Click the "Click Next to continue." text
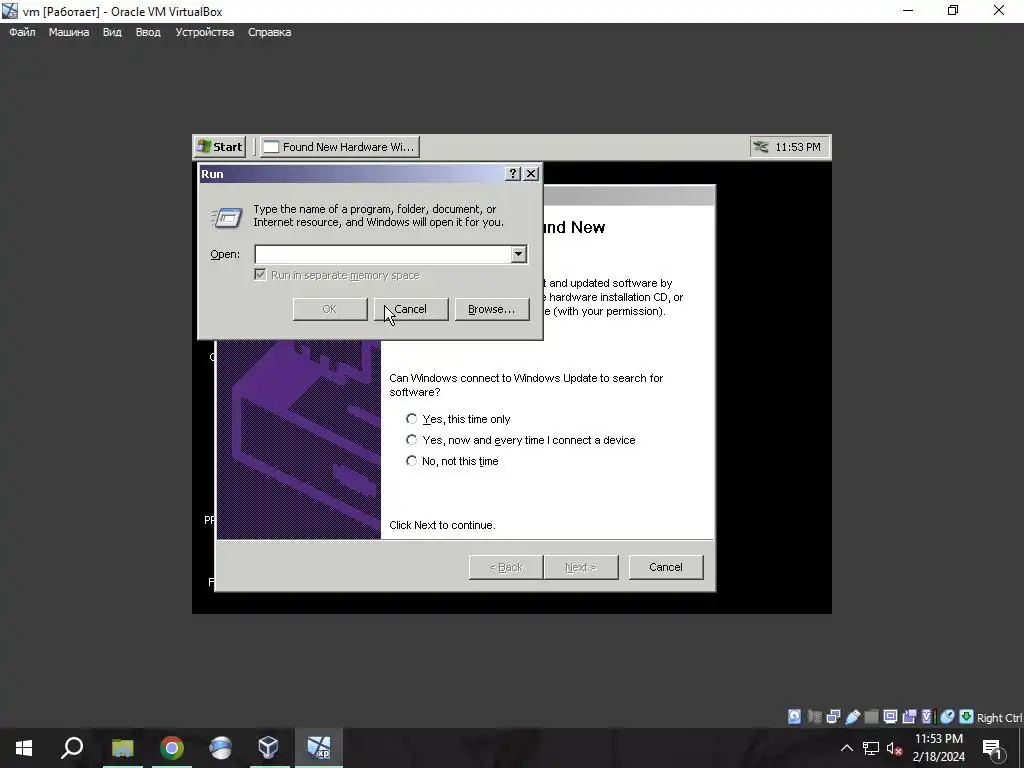Screen dimensions: 1024x768 click(442, 525)
